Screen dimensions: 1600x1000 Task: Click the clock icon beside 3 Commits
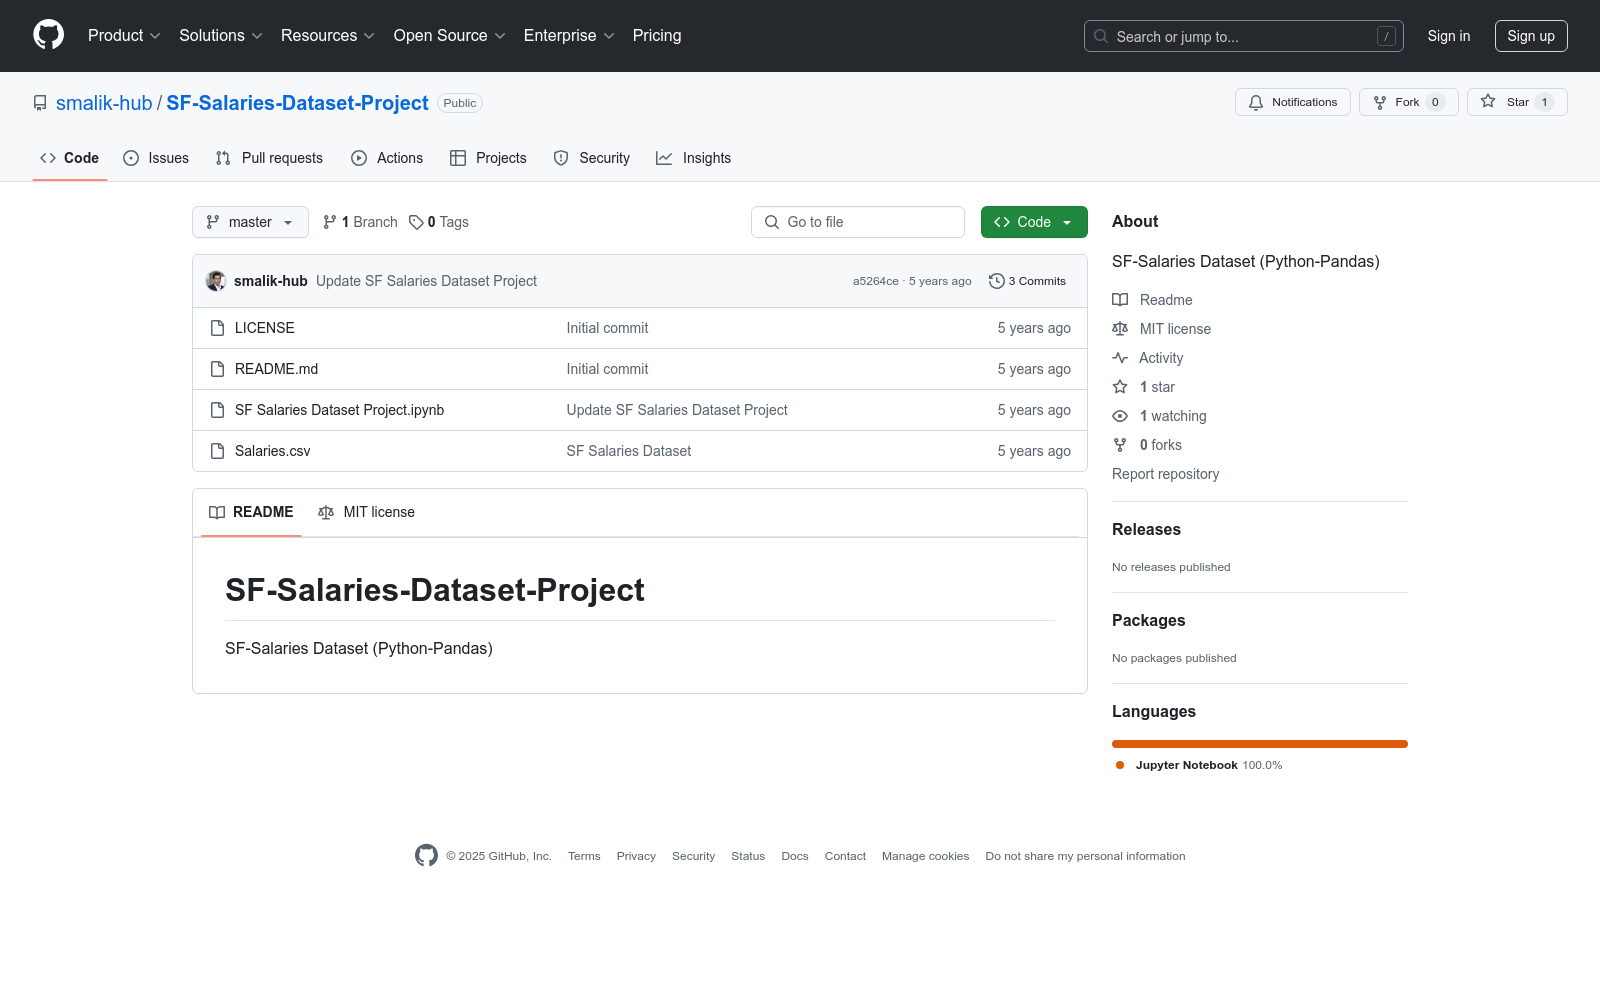pyautogui.click(x=996, y=281)
